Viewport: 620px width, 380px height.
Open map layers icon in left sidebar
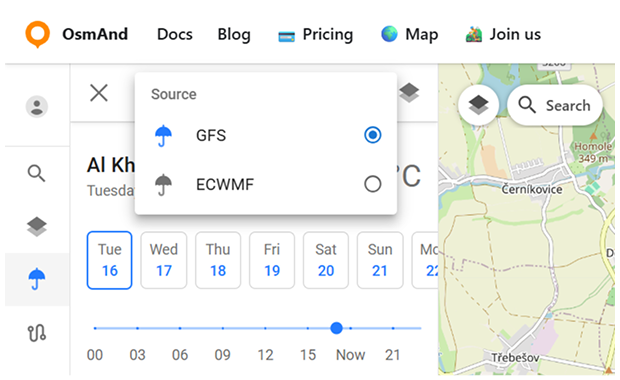37,227
